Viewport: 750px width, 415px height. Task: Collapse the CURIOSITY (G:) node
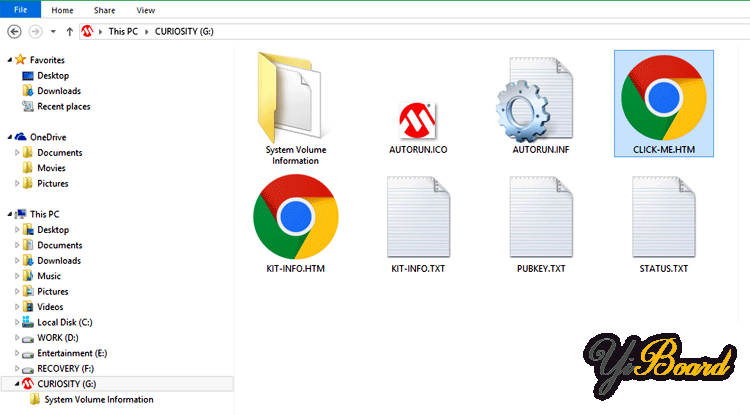[x=17, y=384]
